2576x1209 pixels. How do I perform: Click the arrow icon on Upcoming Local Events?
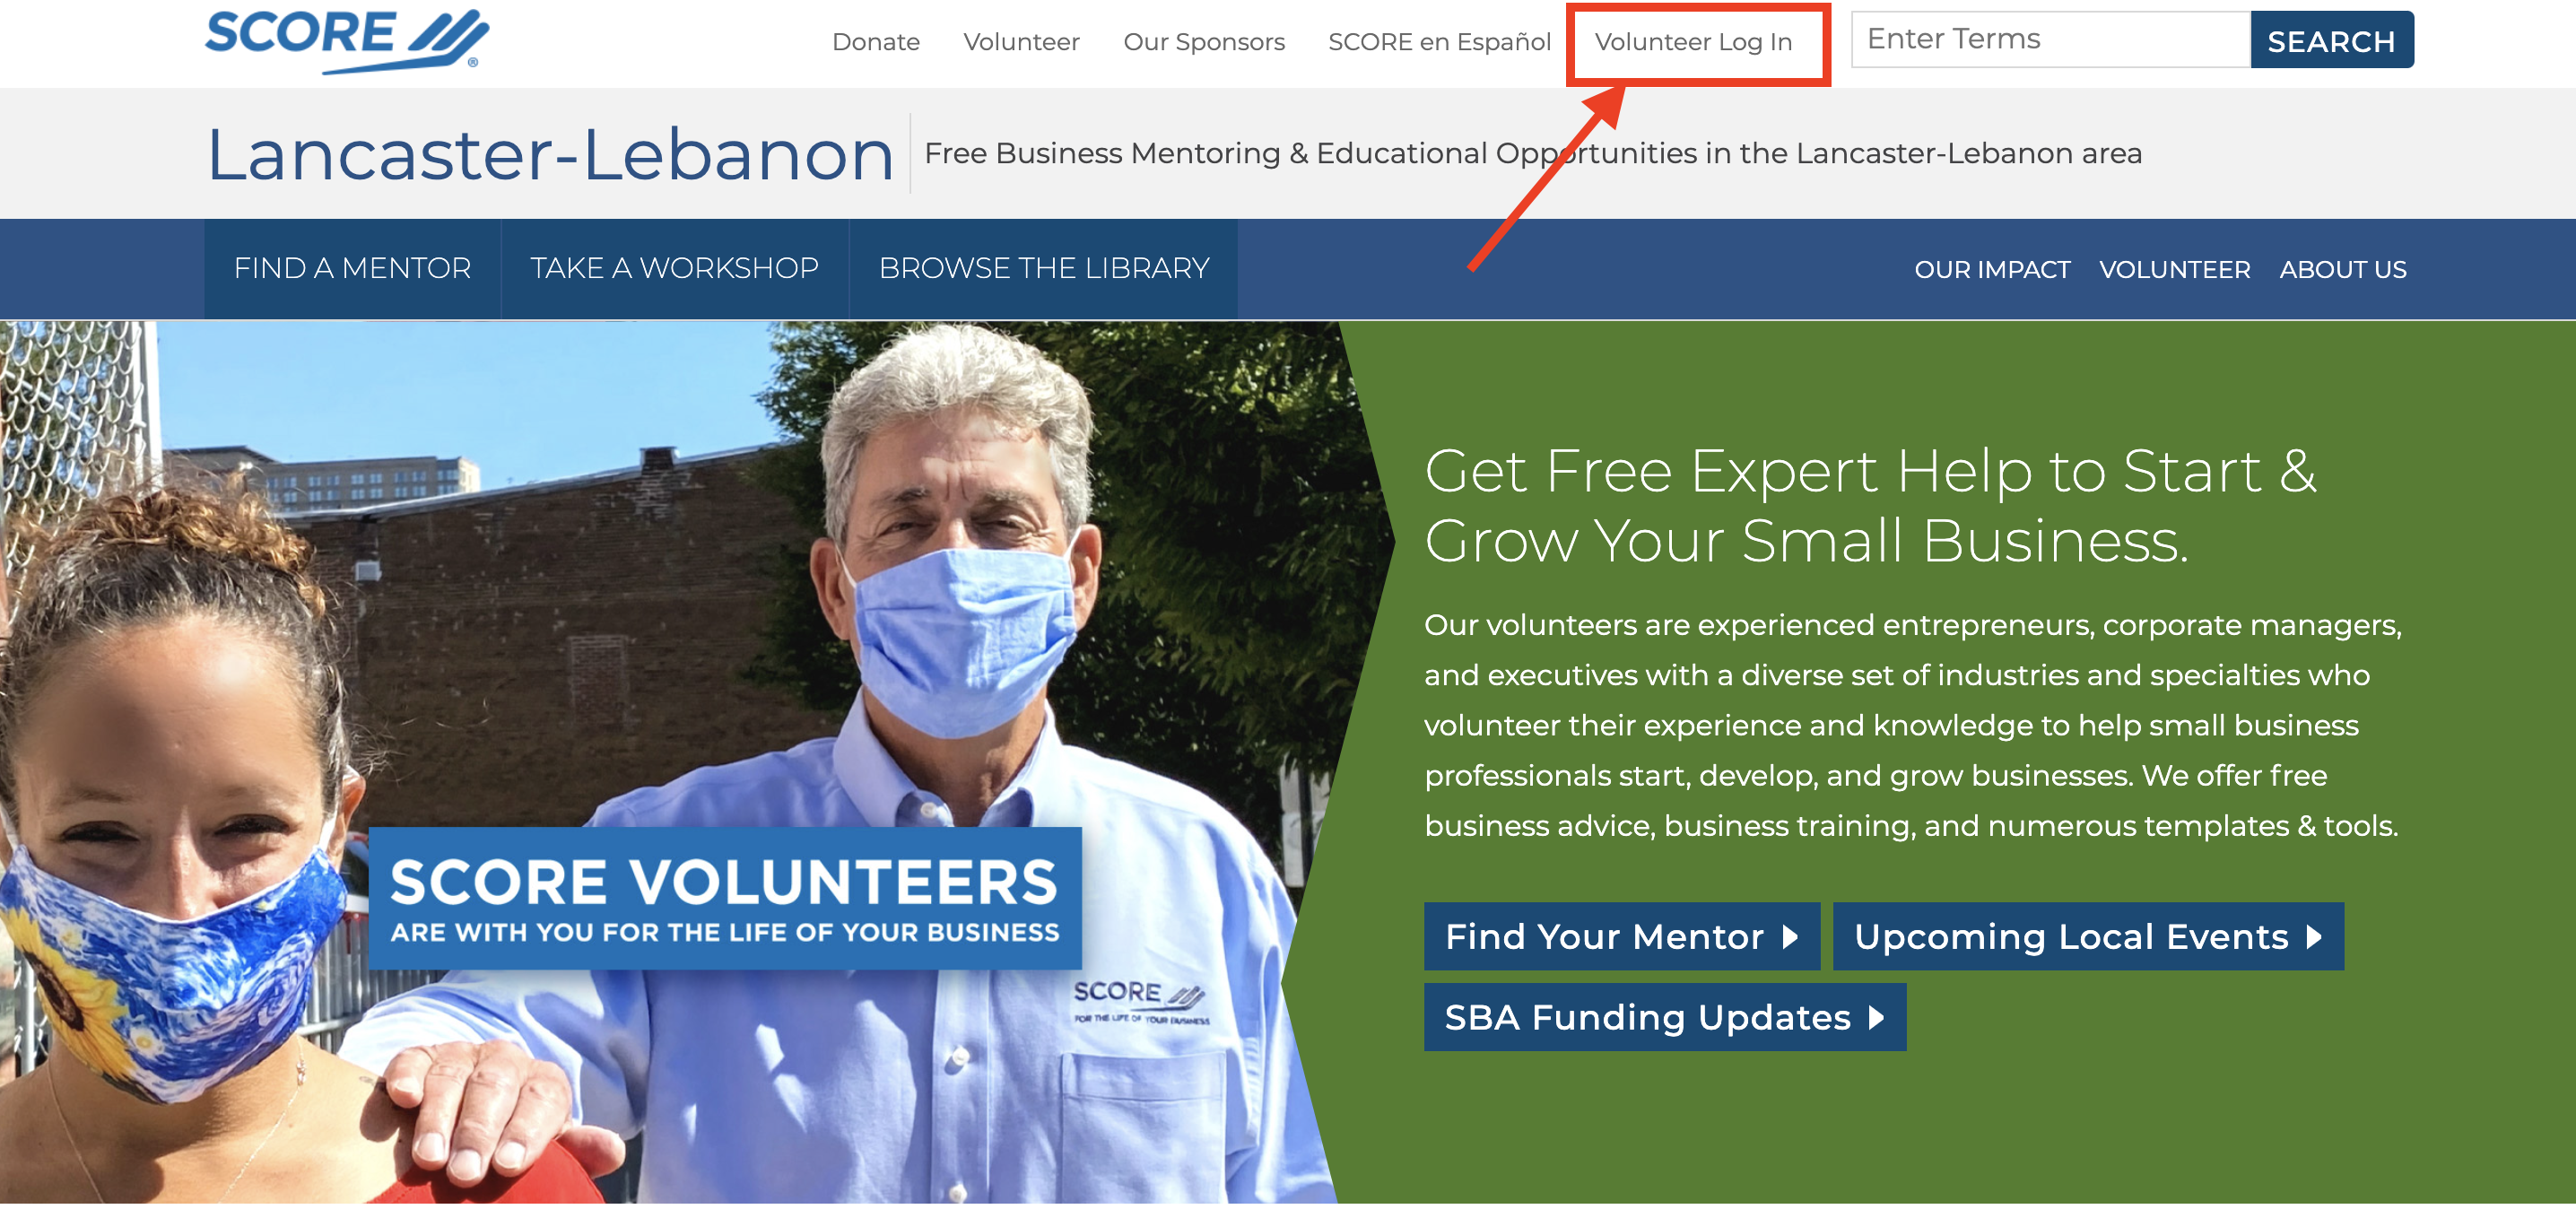[2314, 937]
